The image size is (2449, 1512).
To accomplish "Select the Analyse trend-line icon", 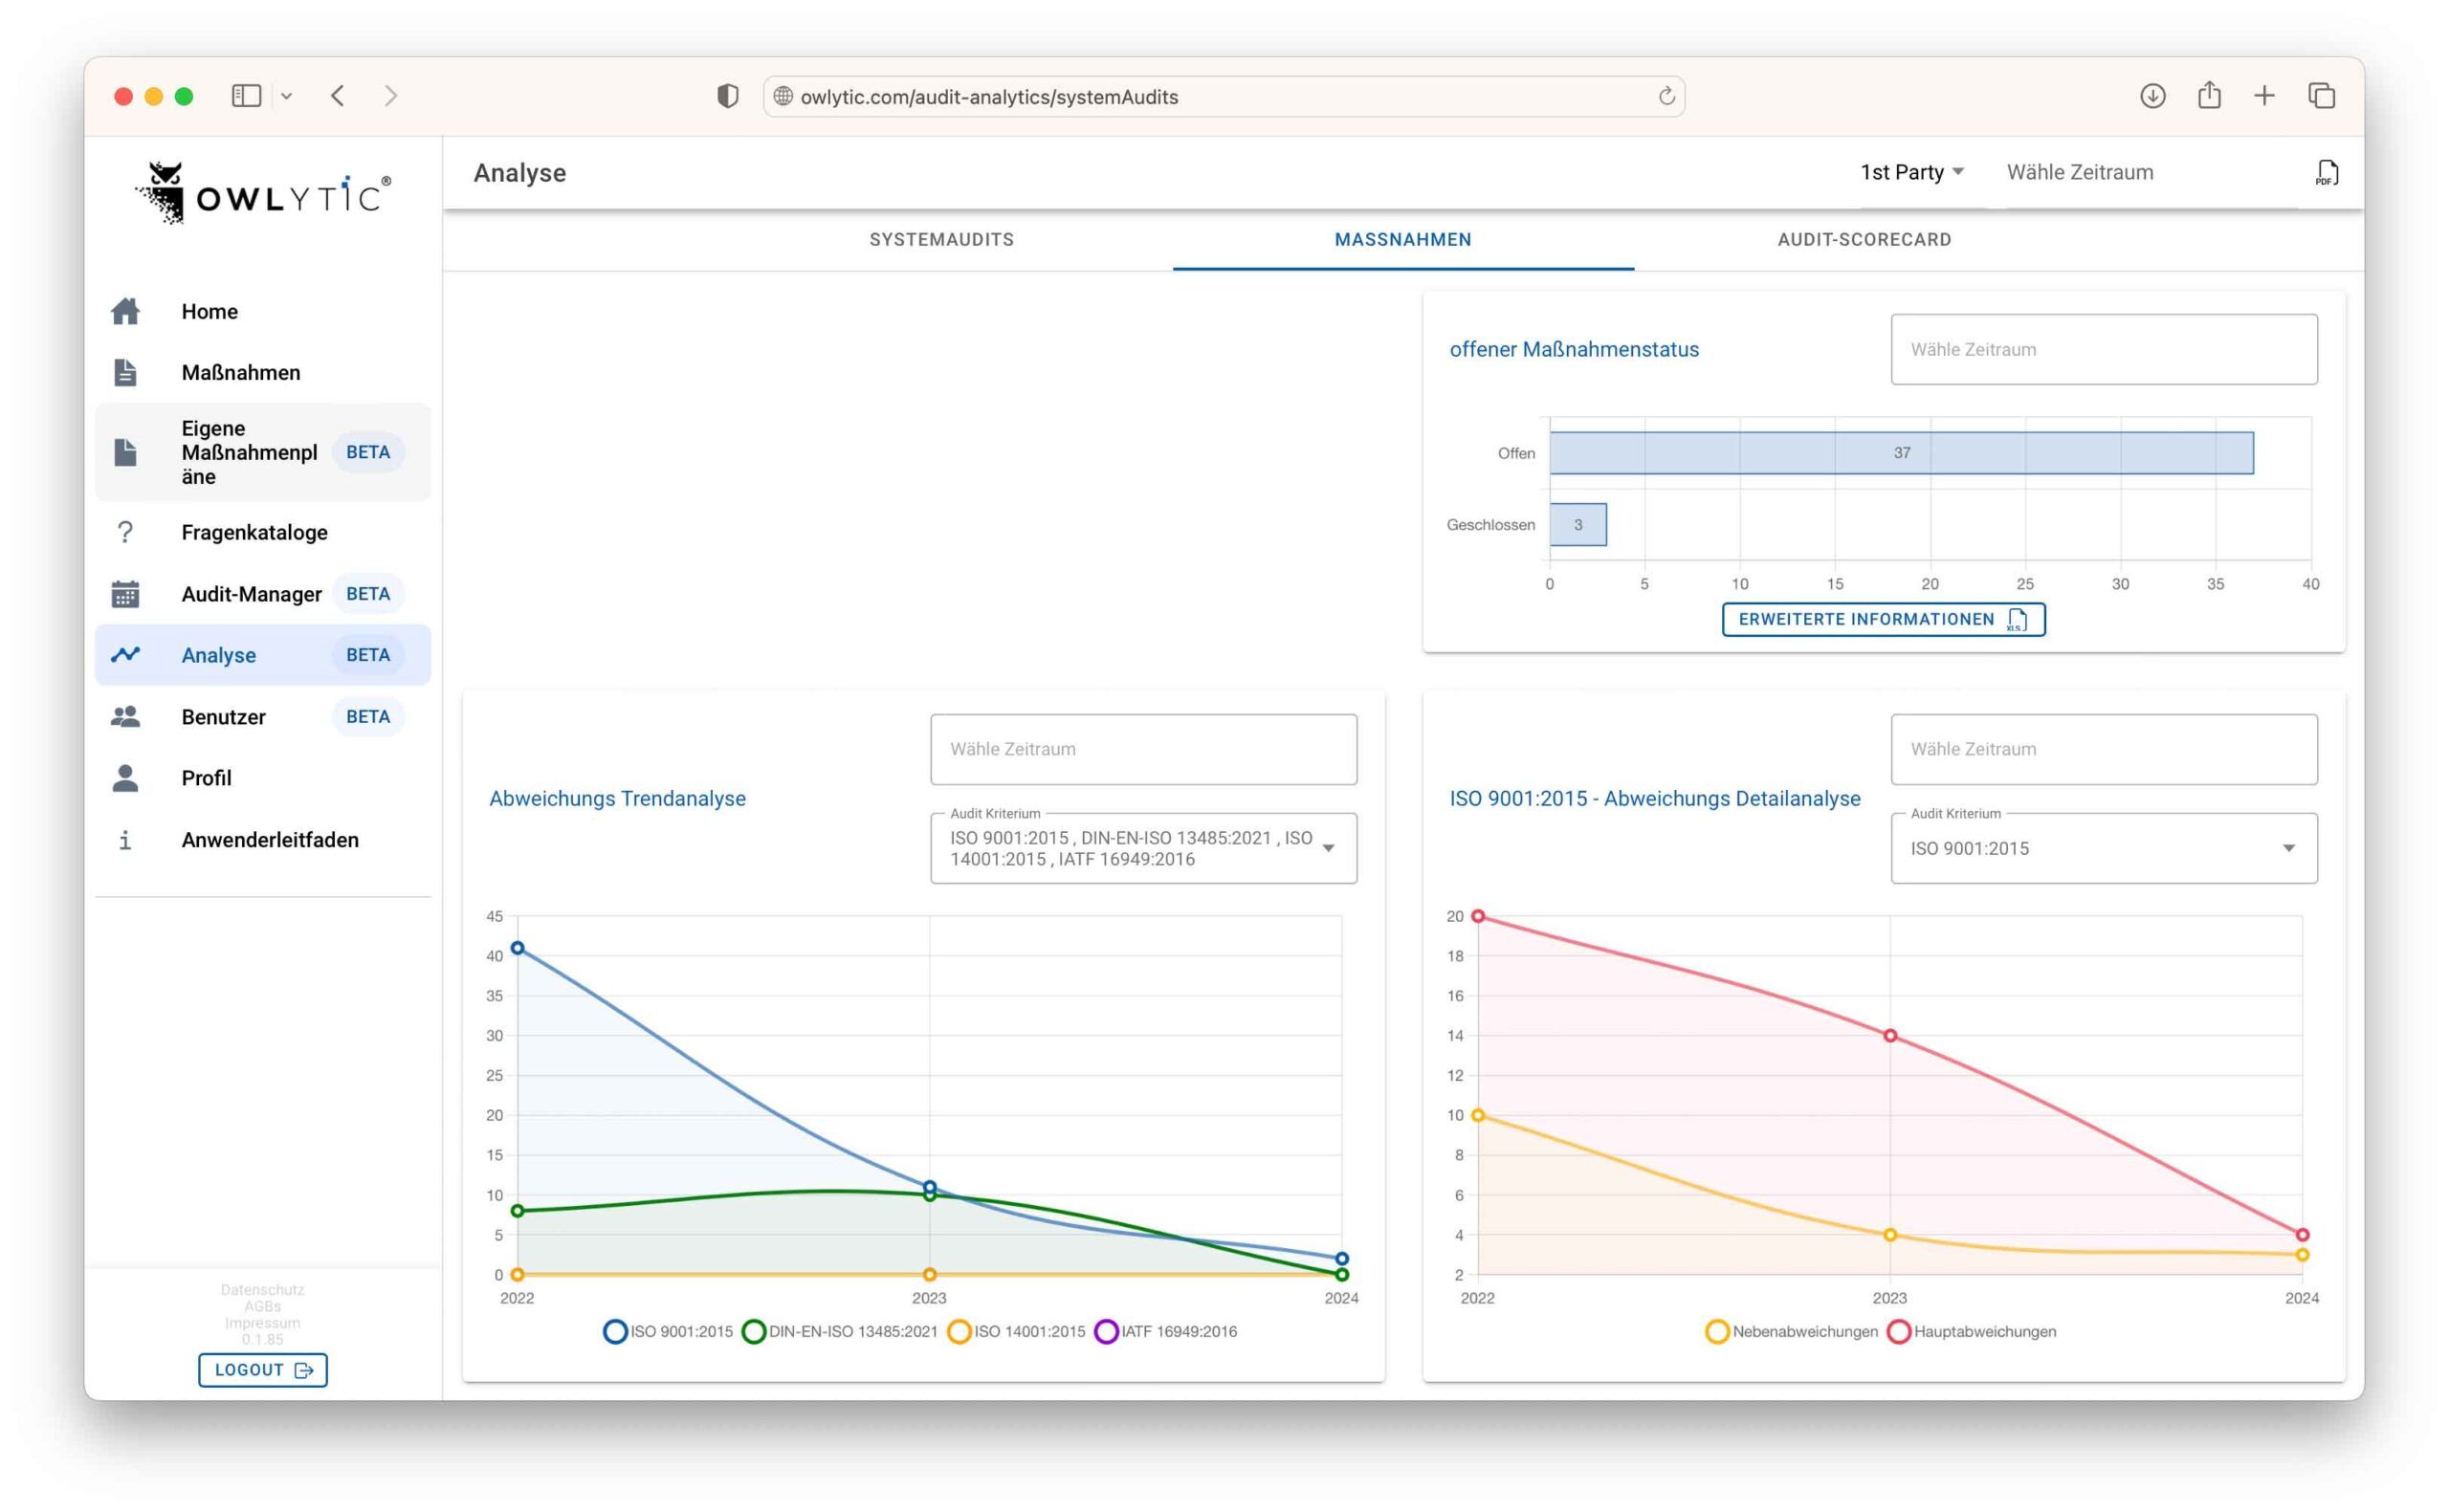I will point(126,654).
